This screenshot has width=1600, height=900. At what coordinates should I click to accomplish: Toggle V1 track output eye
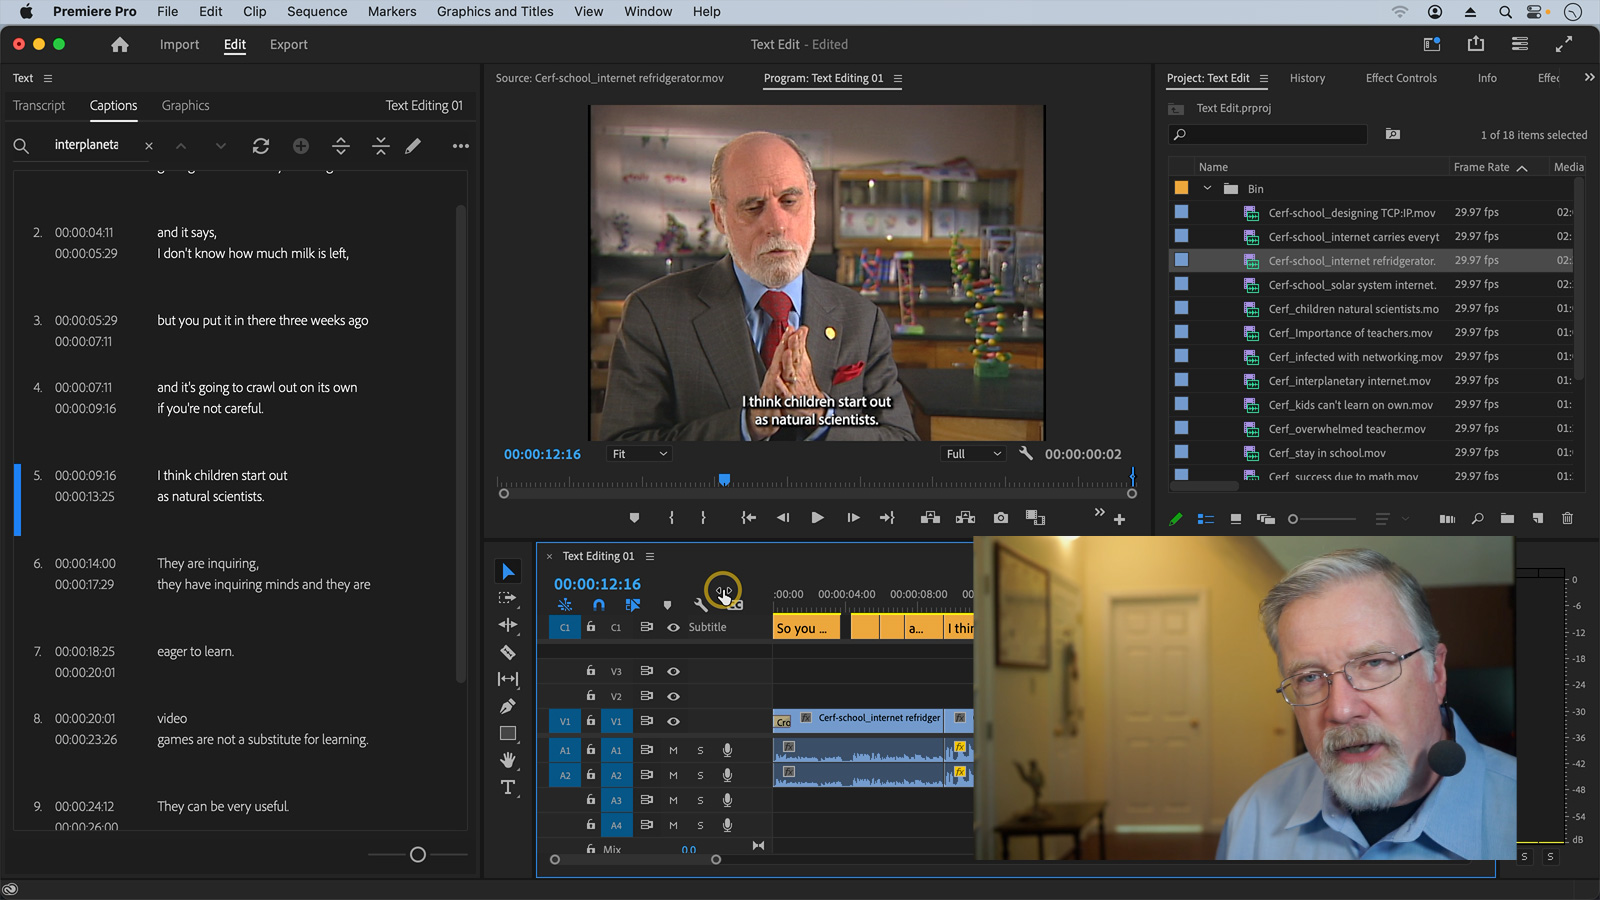pyautogui.click(x=673, y=721)
